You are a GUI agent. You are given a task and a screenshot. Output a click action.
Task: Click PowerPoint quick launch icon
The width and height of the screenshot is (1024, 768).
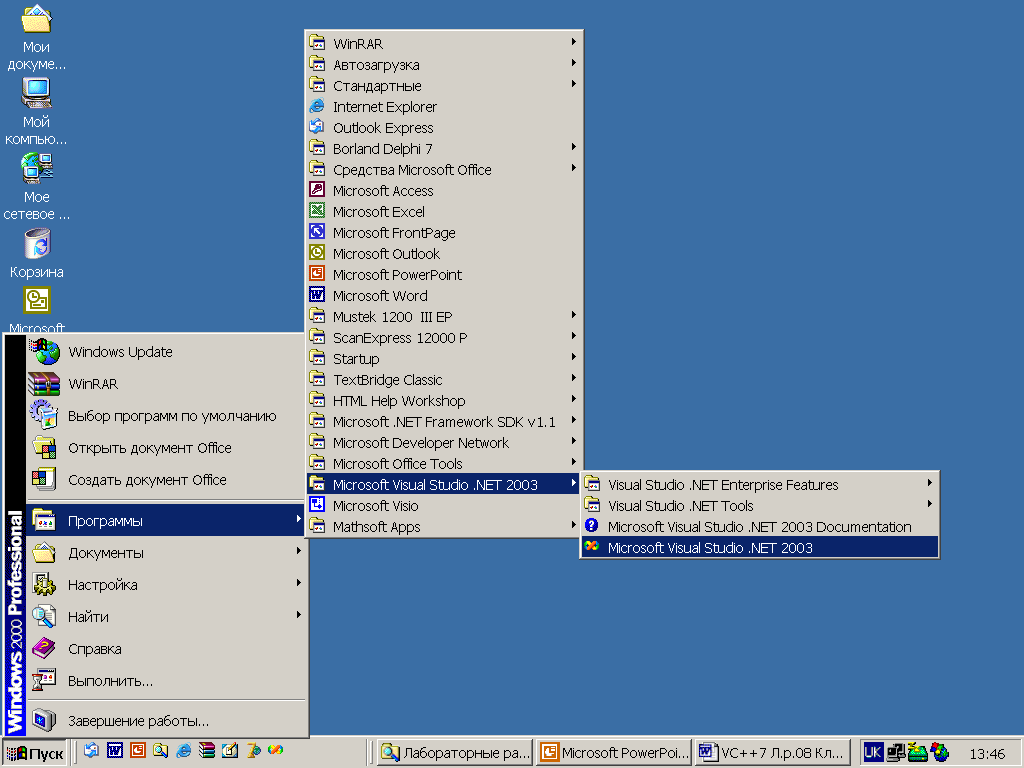tap(137, 751)
